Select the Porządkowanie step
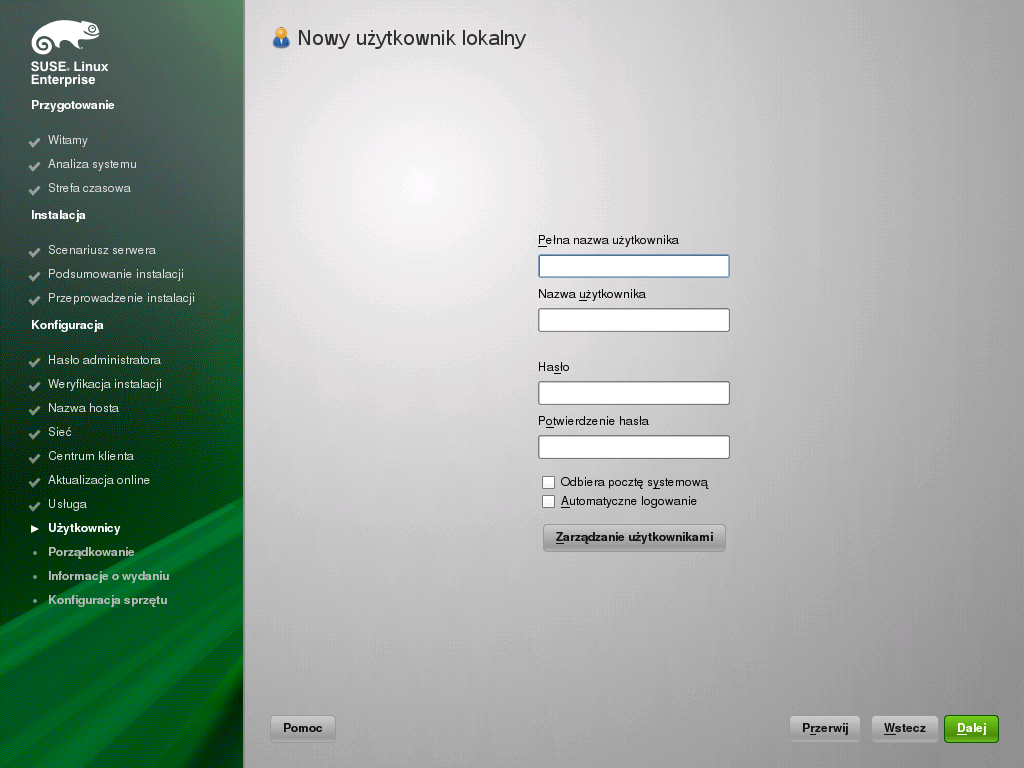The height and width of the screenshot is (768, 1024). (91, 552)
